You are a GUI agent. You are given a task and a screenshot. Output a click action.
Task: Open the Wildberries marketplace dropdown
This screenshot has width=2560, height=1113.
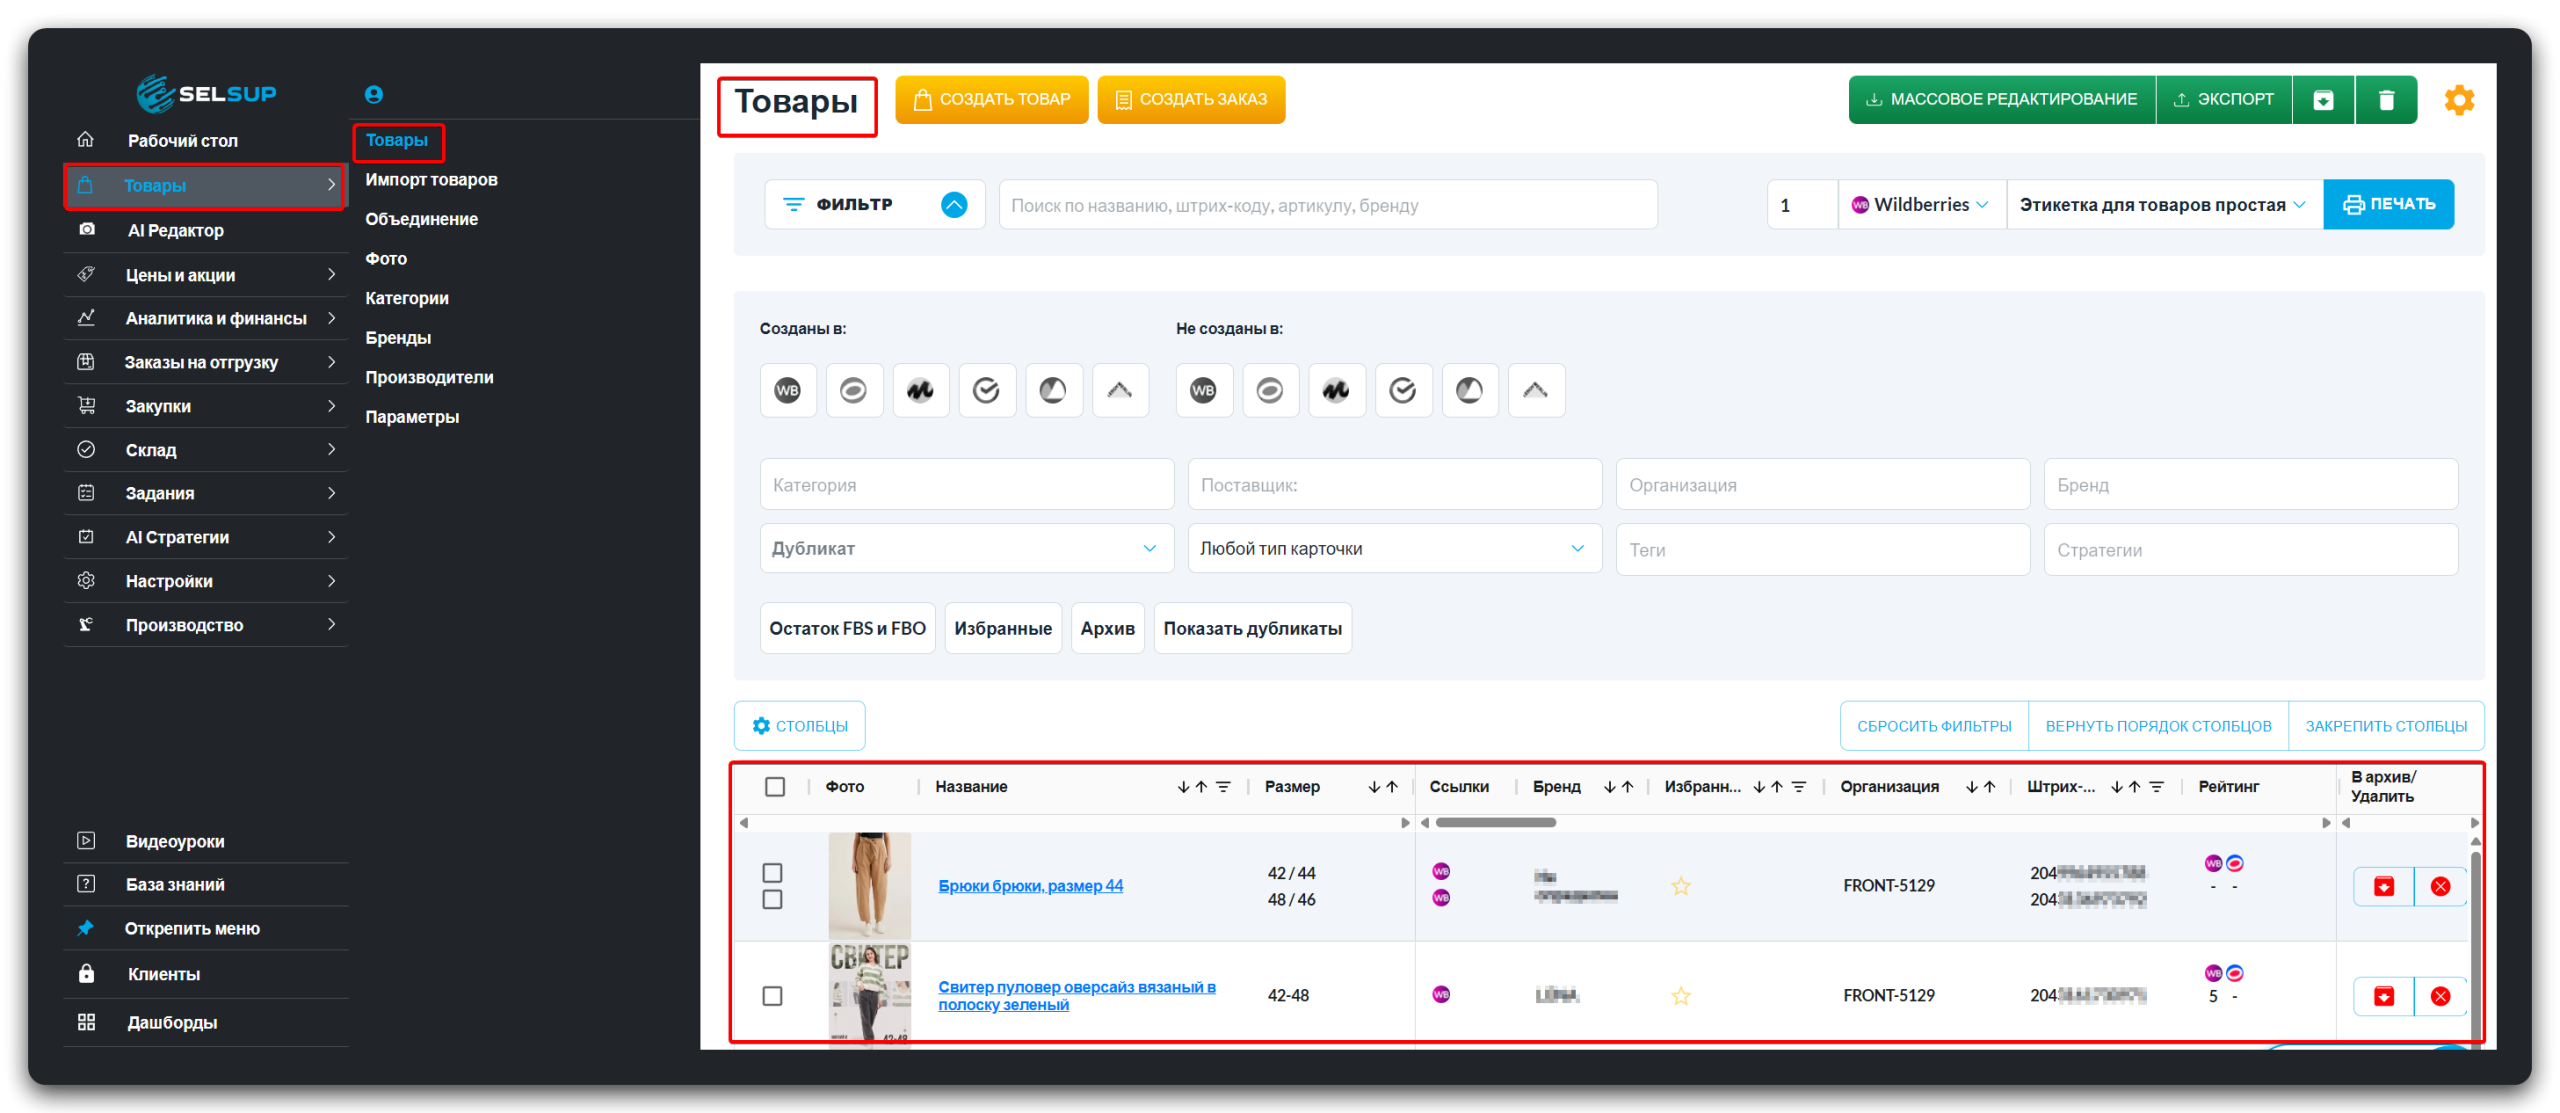(1921, 205)
